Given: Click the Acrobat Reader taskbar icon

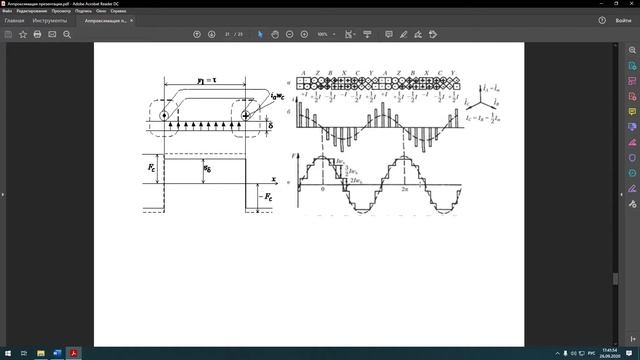Looking at the screenshot, I should (73, 353).
